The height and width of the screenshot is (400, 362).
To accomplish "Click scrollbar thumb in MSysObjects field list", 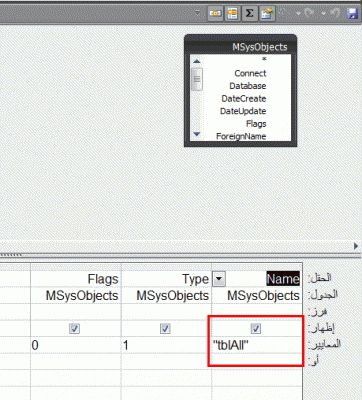I will [197, 79].
